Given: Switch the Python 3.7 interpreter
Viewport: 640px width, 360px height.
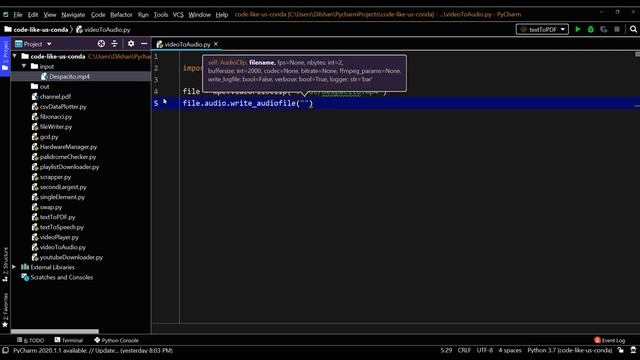Looking at the screenshot, I should click(570, 350).
